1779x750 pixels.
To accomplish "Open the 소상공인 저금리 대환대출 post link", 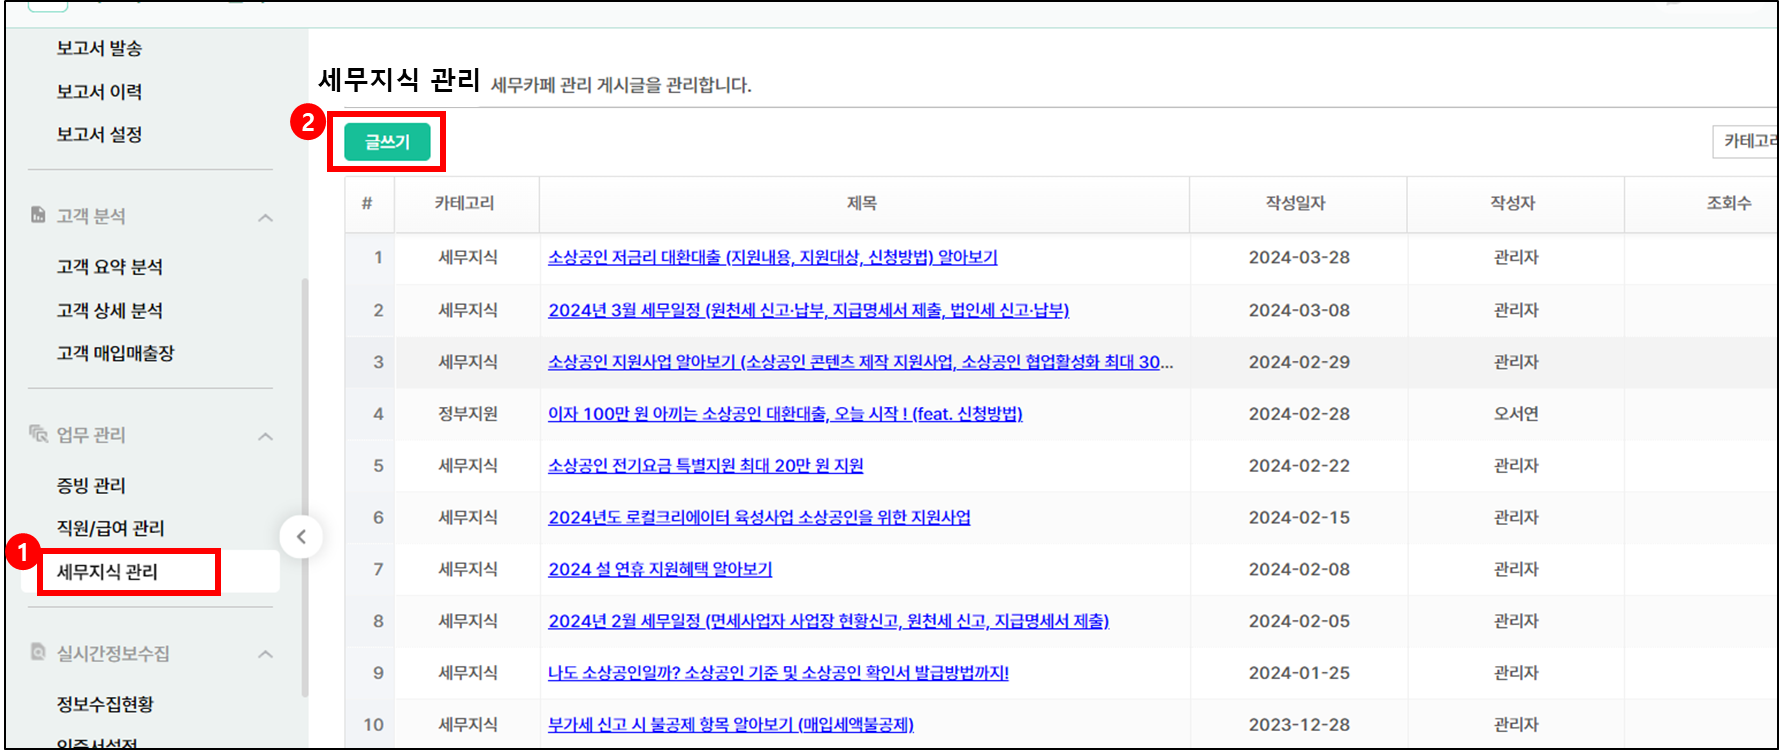I will point(772,258).
